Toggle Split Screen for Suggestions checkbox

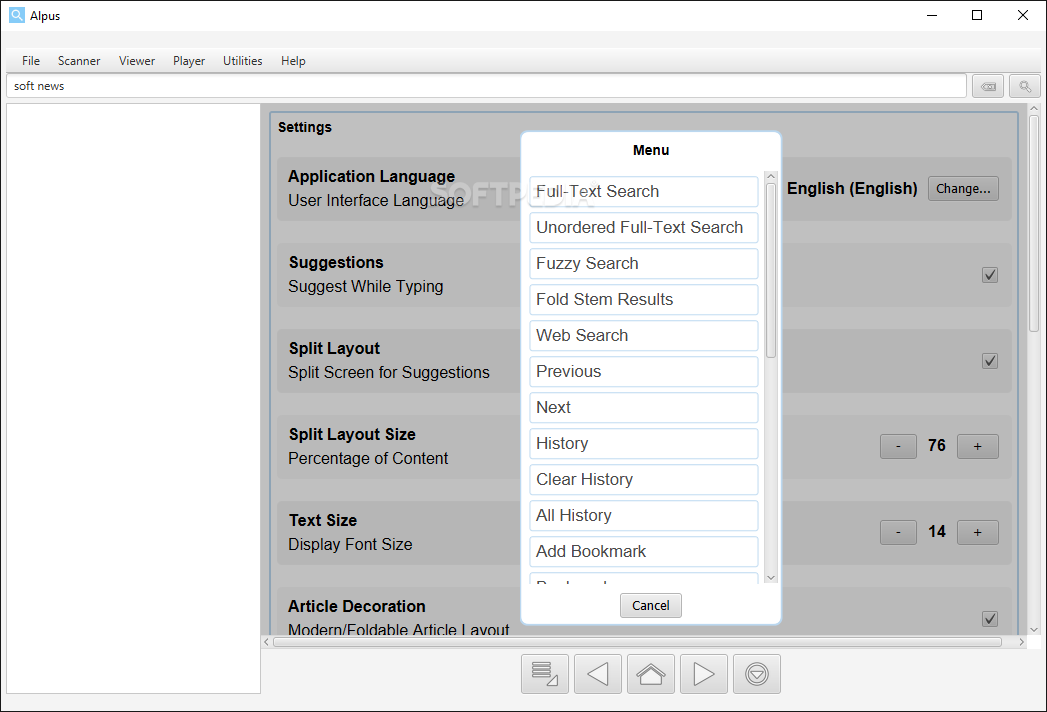click(x=990, y=361)
